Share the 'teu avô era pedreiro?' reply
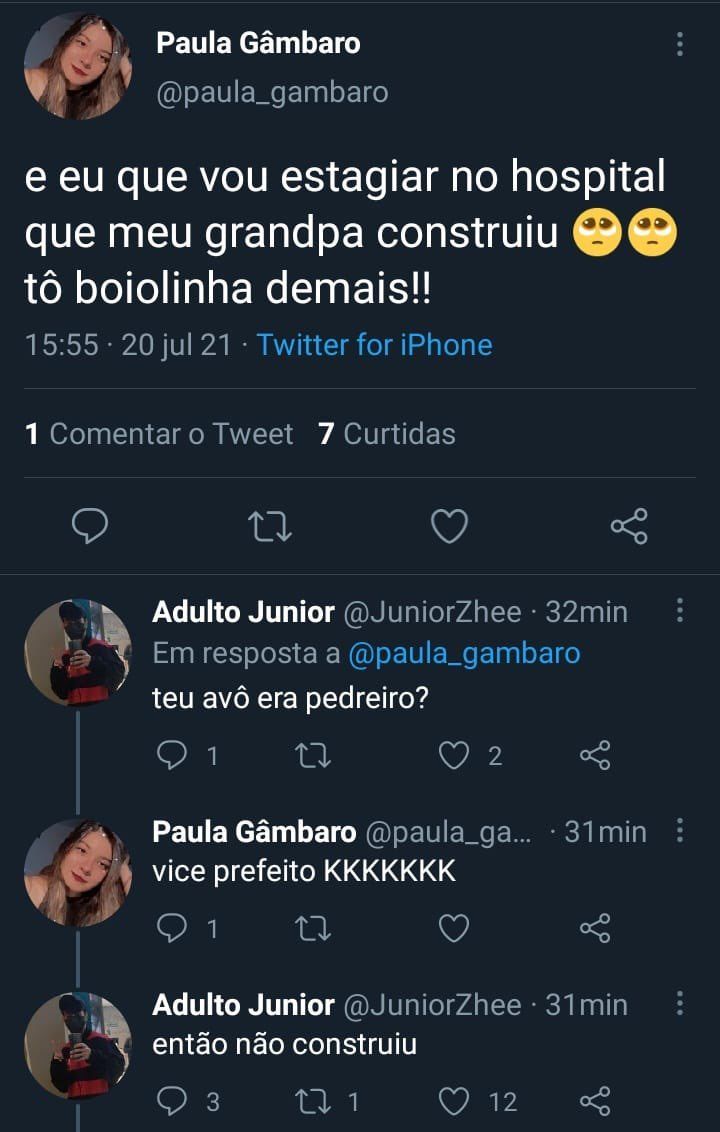This screenshot has width=720, height=1132. (595, 756)
